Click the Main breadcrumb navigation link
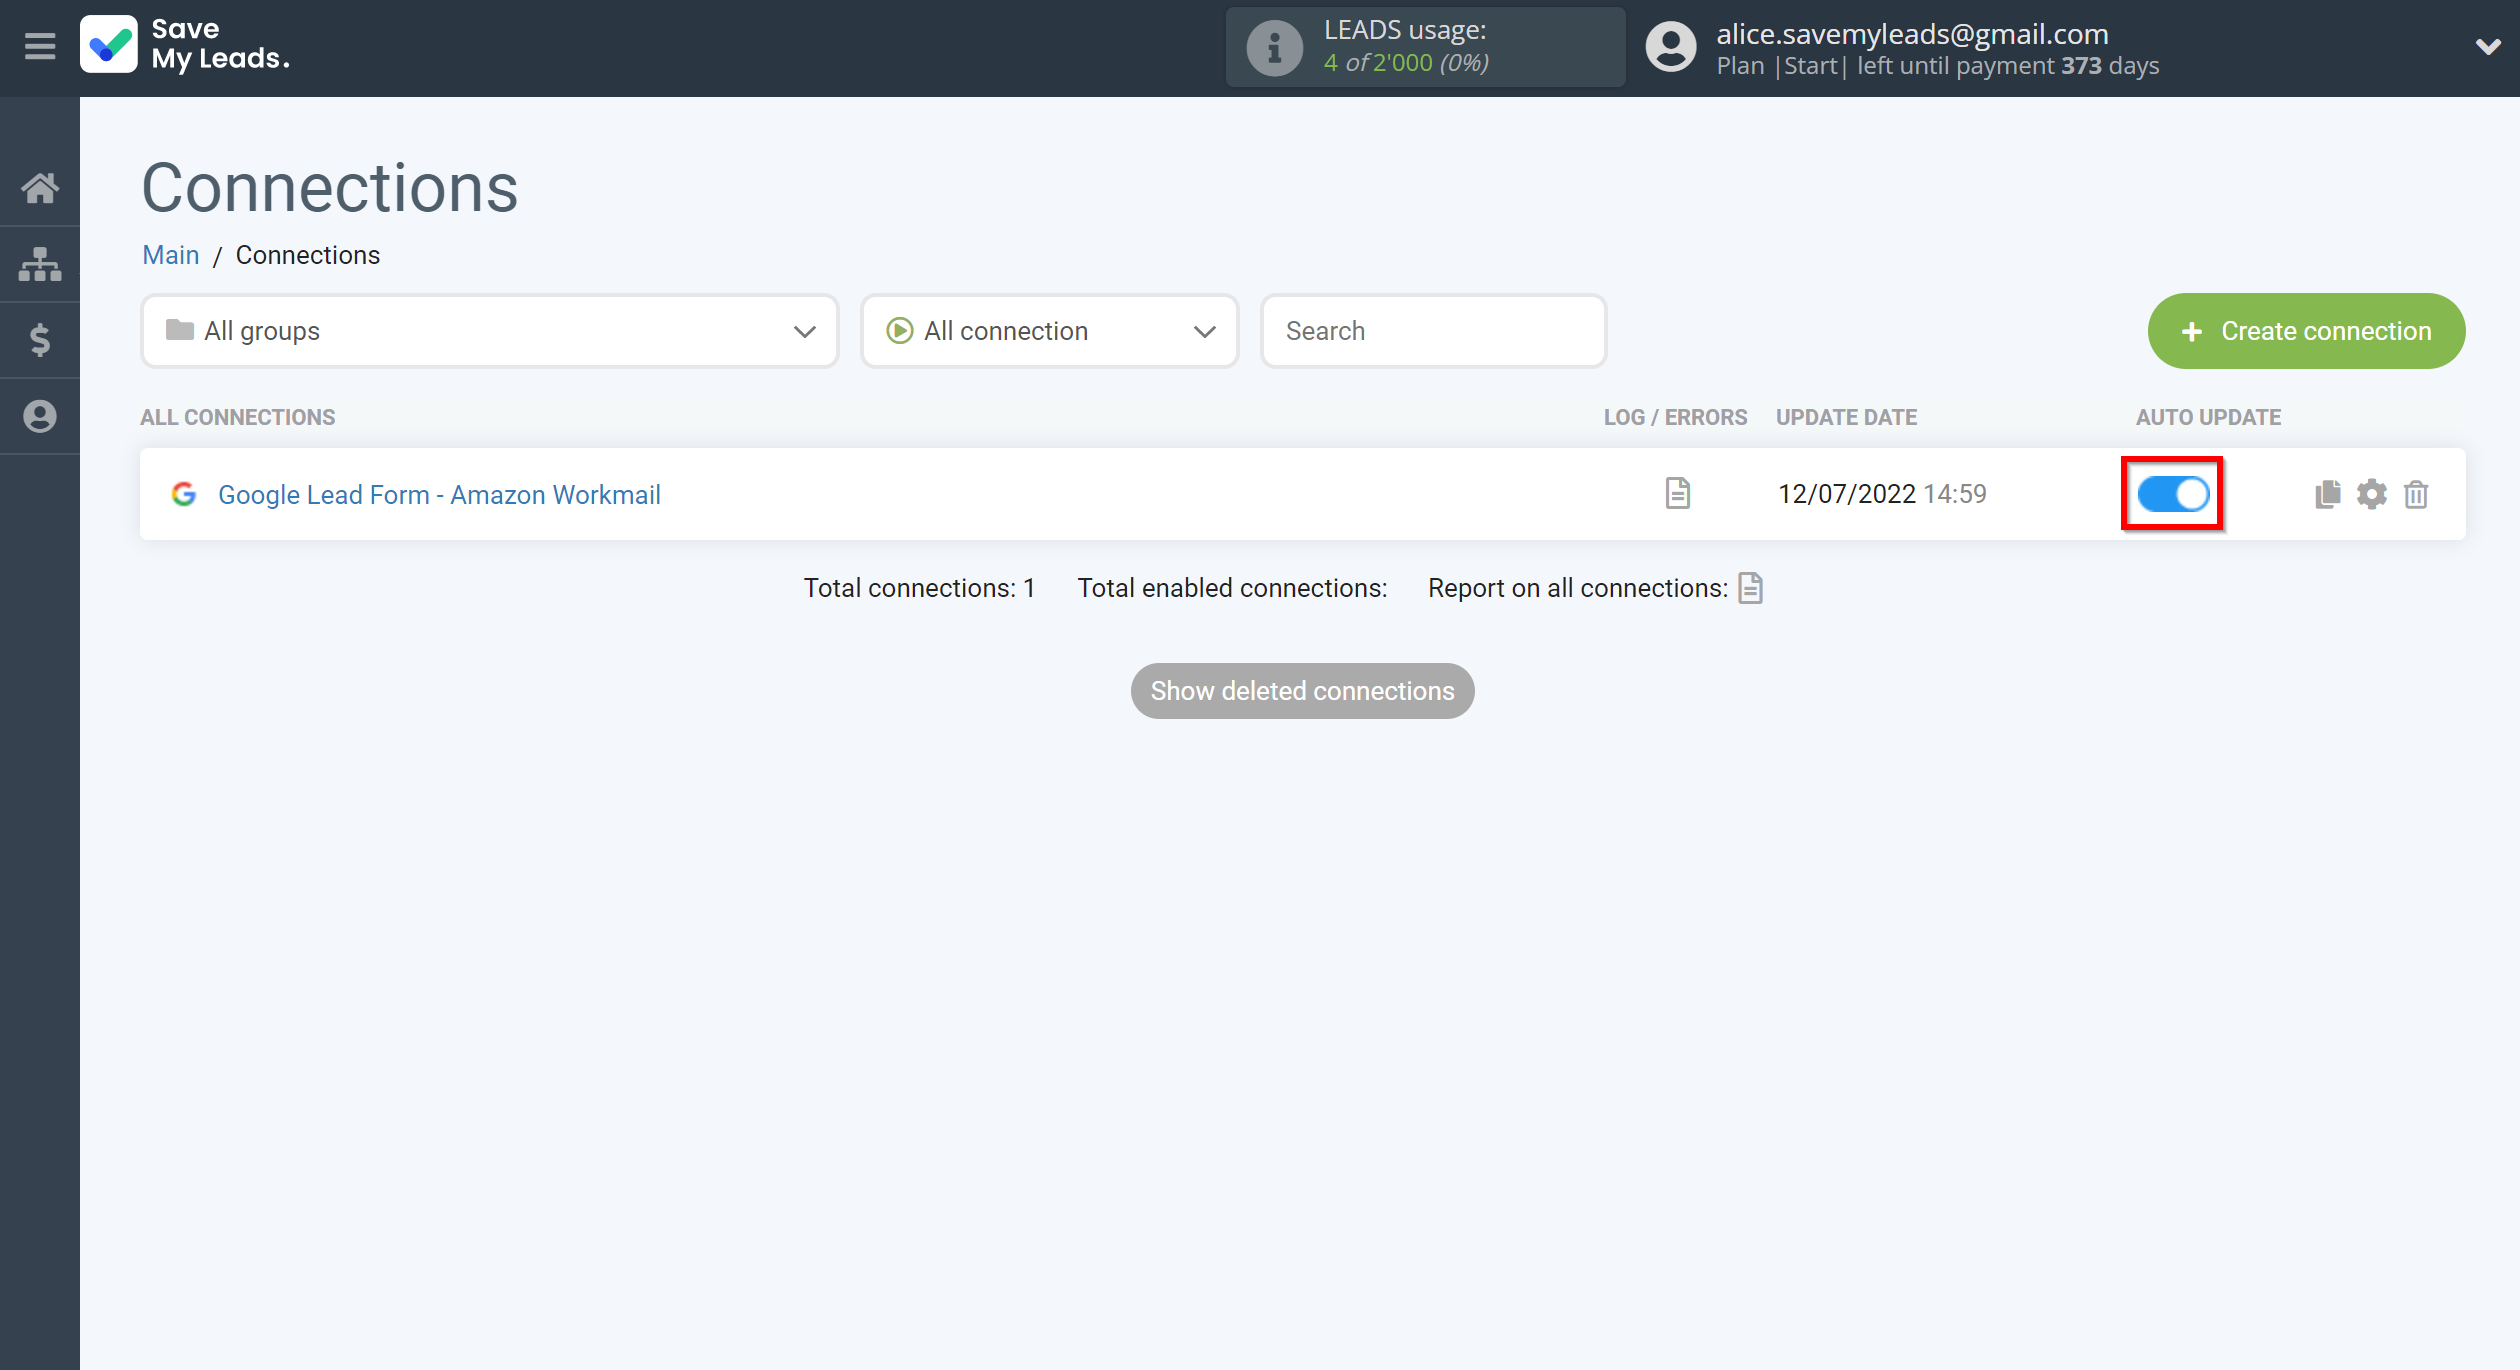This screenshot has width=2520, height=1370. pos(169,255)
